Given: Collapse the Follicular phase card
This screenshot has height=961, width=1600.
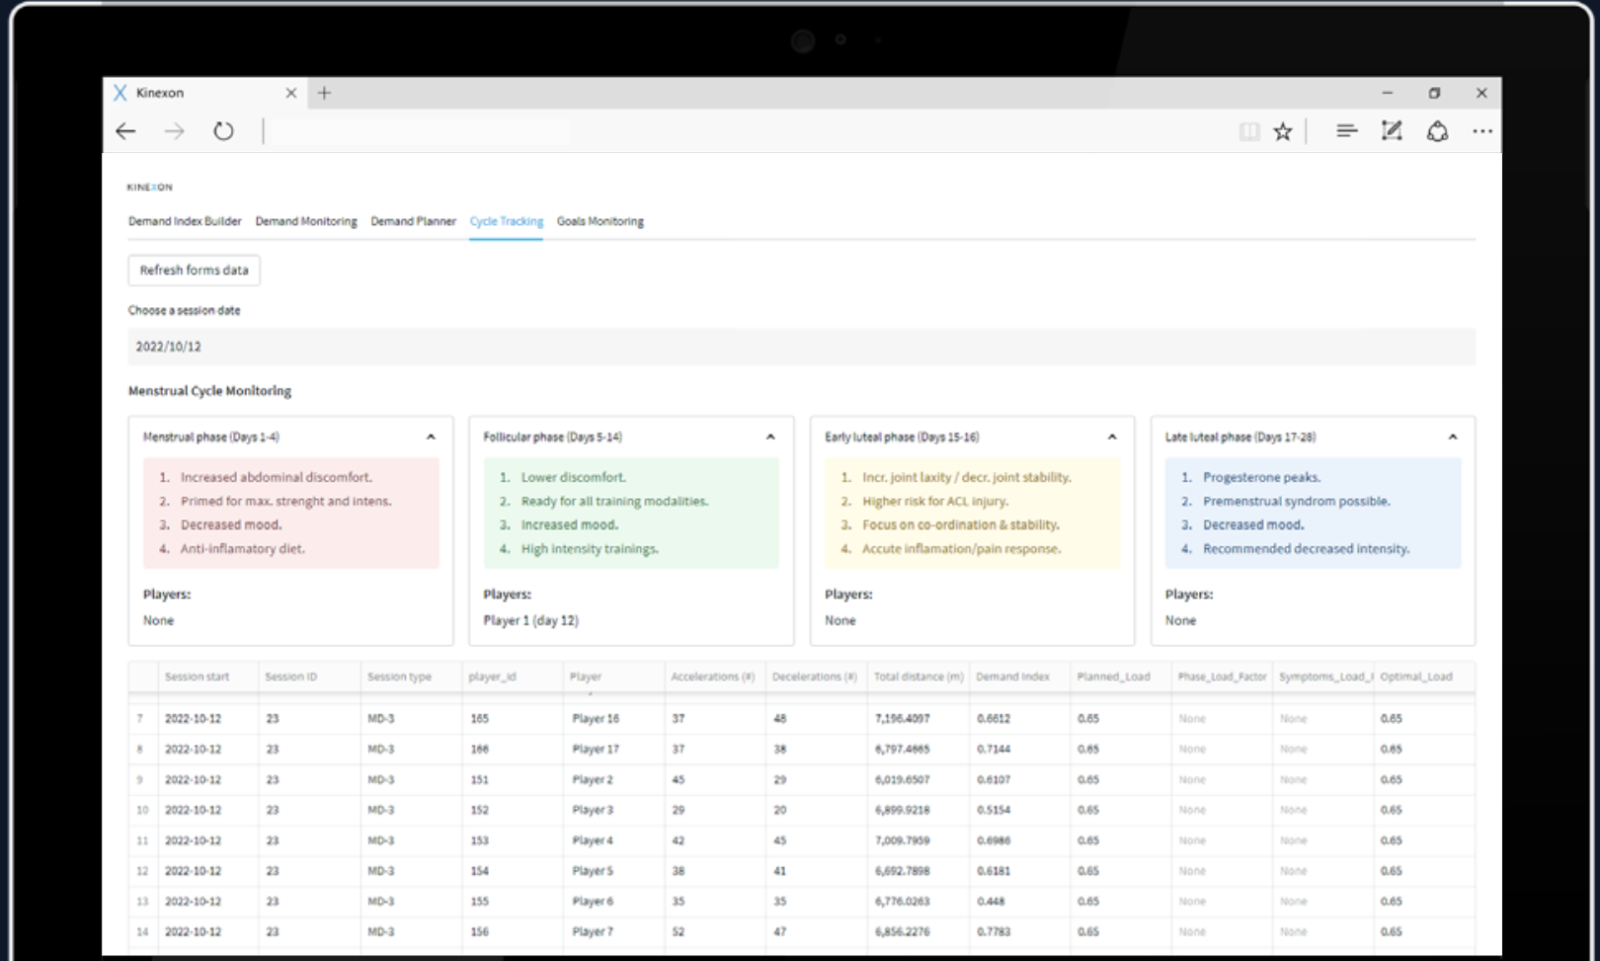Looking at the screenshot, I should [x=771, y=437].
